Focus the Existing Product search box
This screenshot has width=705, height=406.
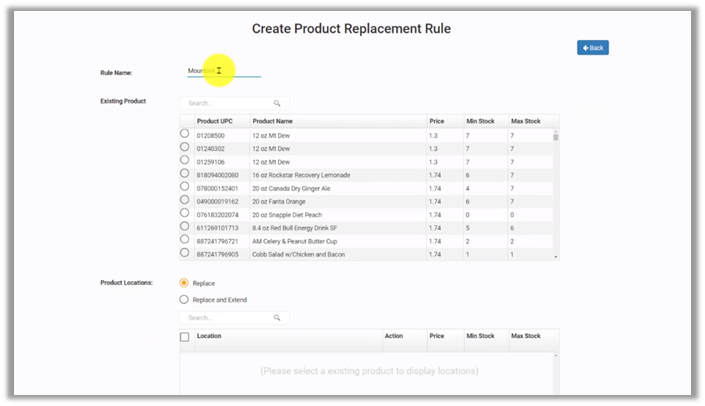(225, 103)
